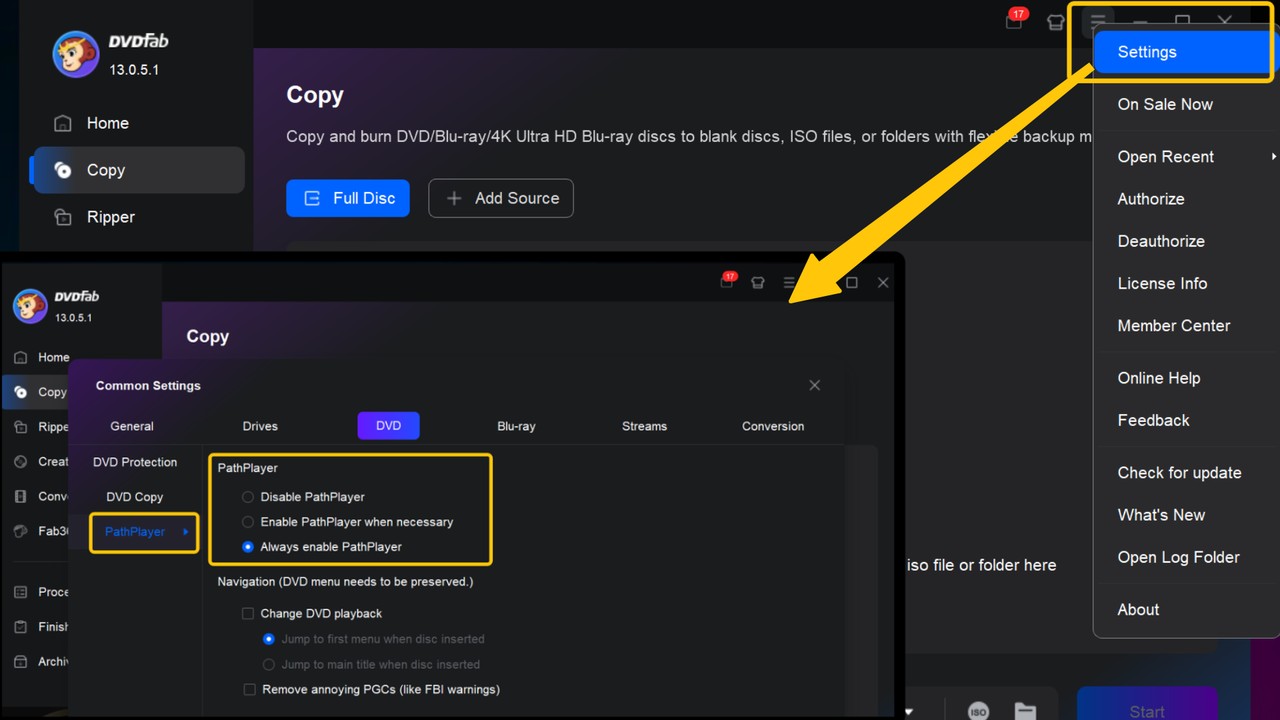Open the hamburger menu in the titlebar
1280x720 pixels.
(x=1097, y=21)
